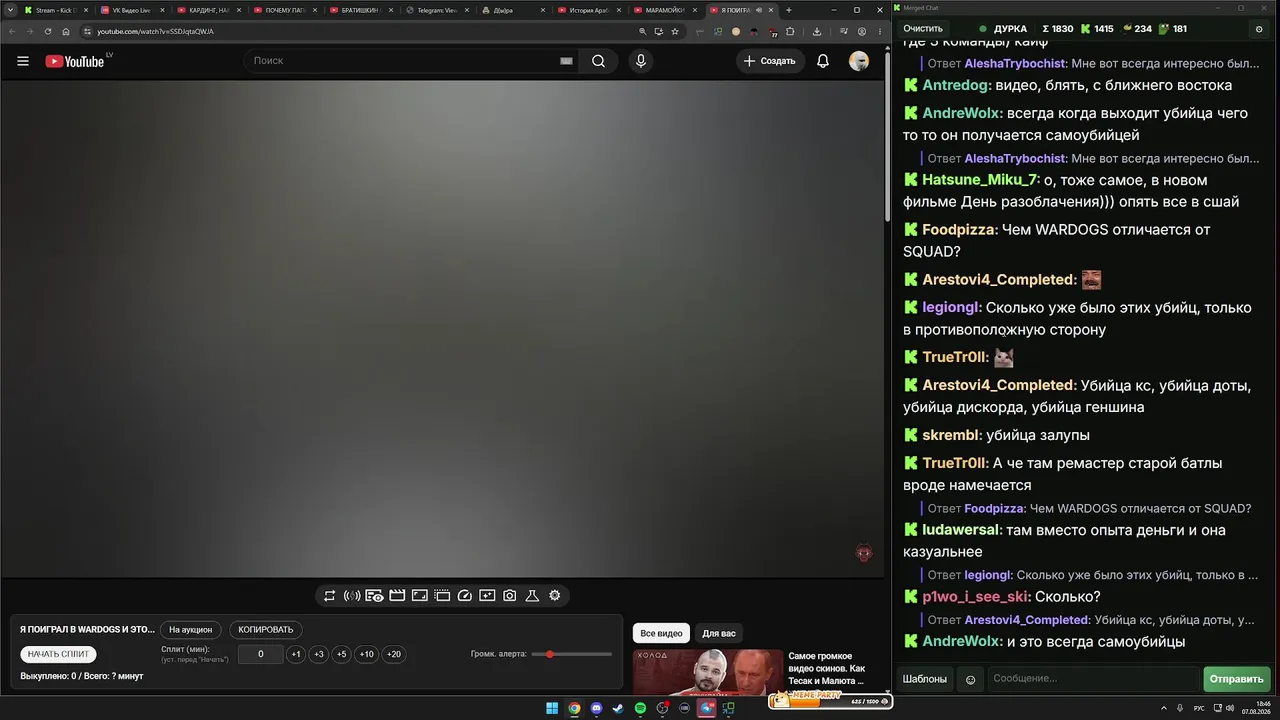This screenshot has width=1280, height=720.
Task: Click username p1wo_i_see_ski in chat
Action: tap(976, 597)
